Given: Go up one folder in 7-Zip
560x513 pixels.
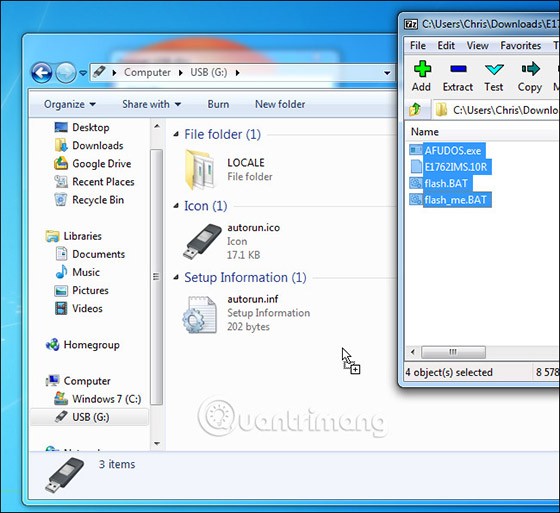Looking at the screenshot, I should pos(415,109).
